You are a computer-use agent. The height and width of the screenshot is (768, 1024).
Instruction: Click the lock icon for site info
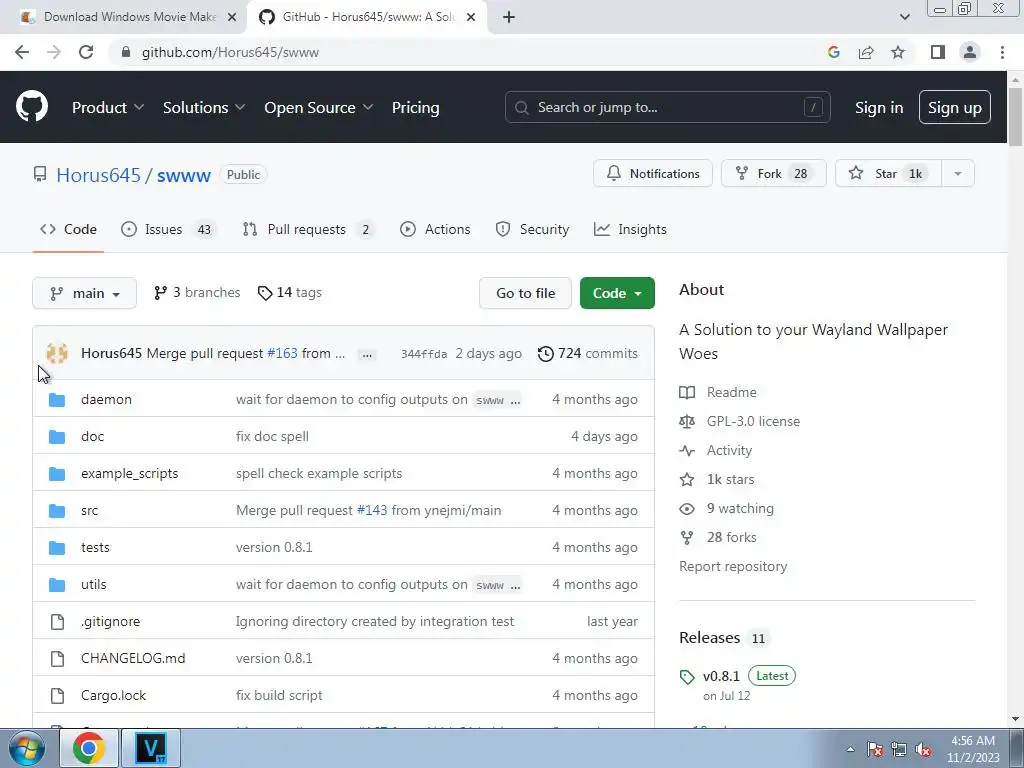tap(126, 52)
